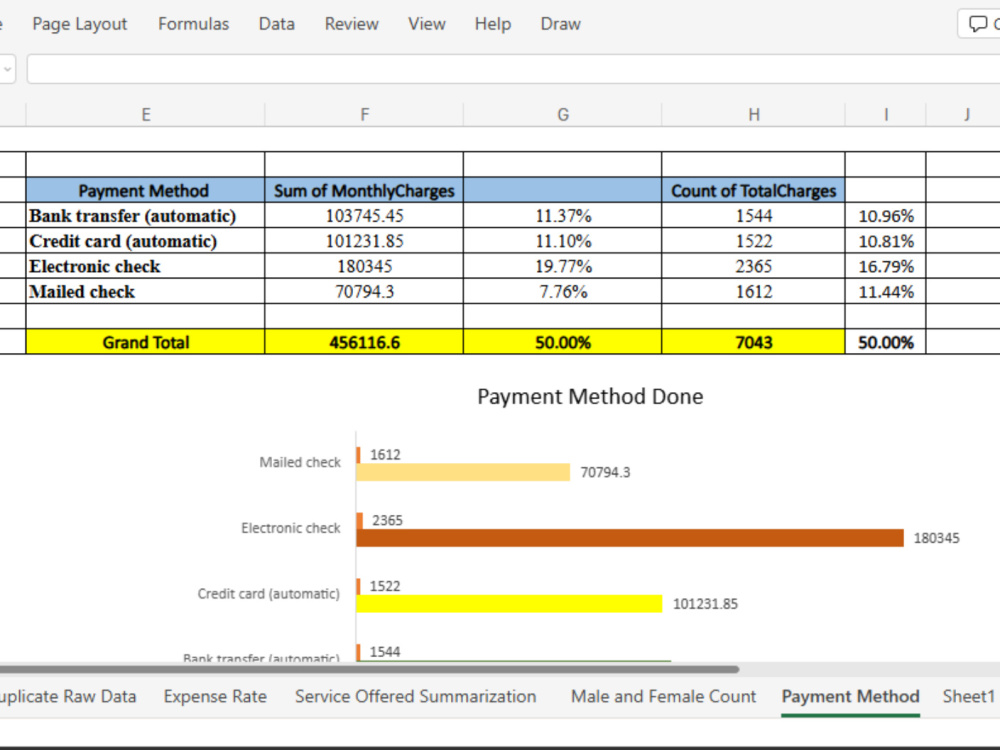Expand the Name Box dropdown arrow
Viewport: 1000px width, 750px height.
tap(7, 69)
